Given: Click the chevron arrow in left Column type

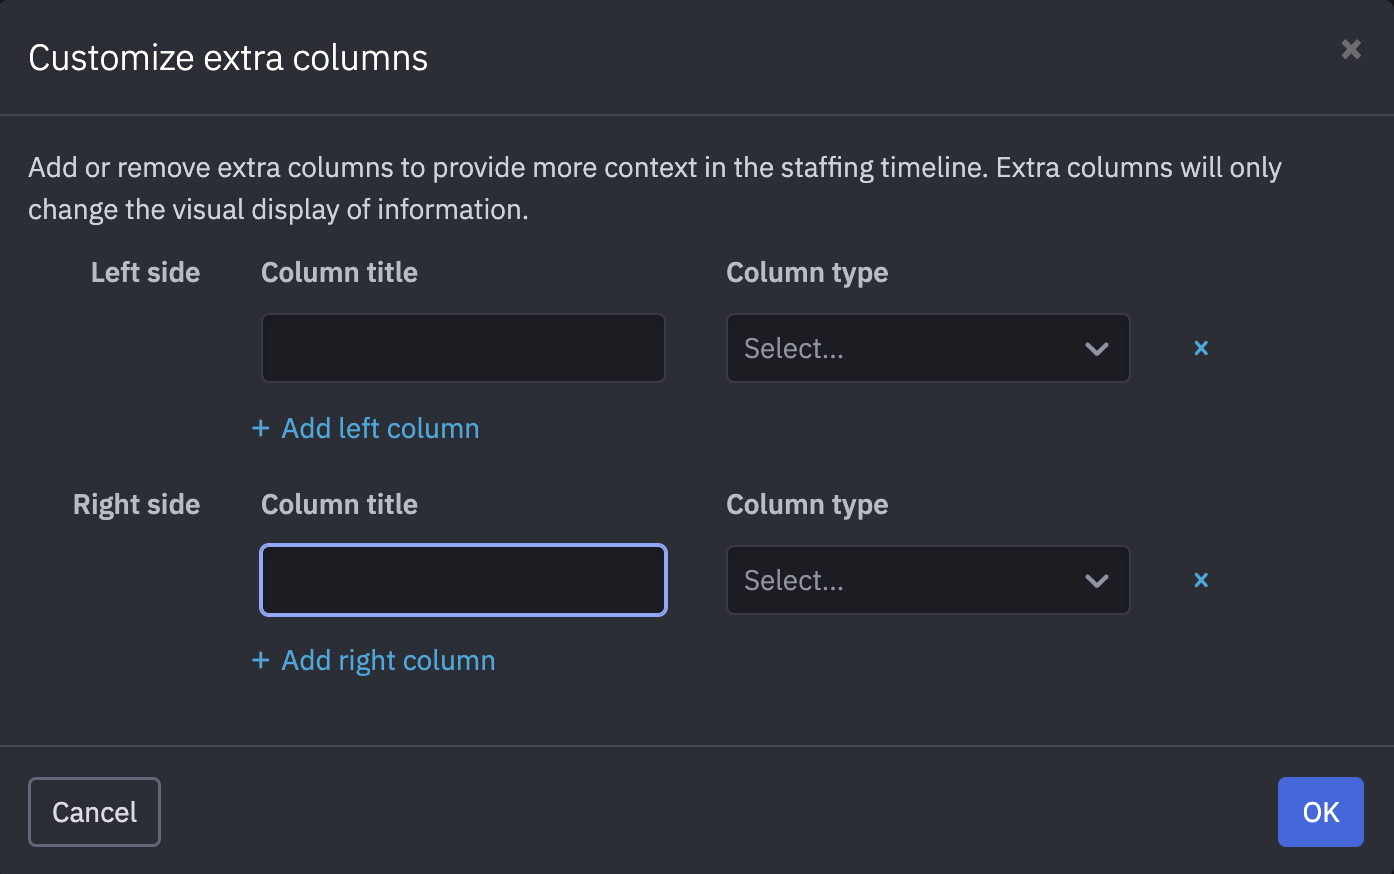Looking at the screenshot, I should click(1097, 349).
